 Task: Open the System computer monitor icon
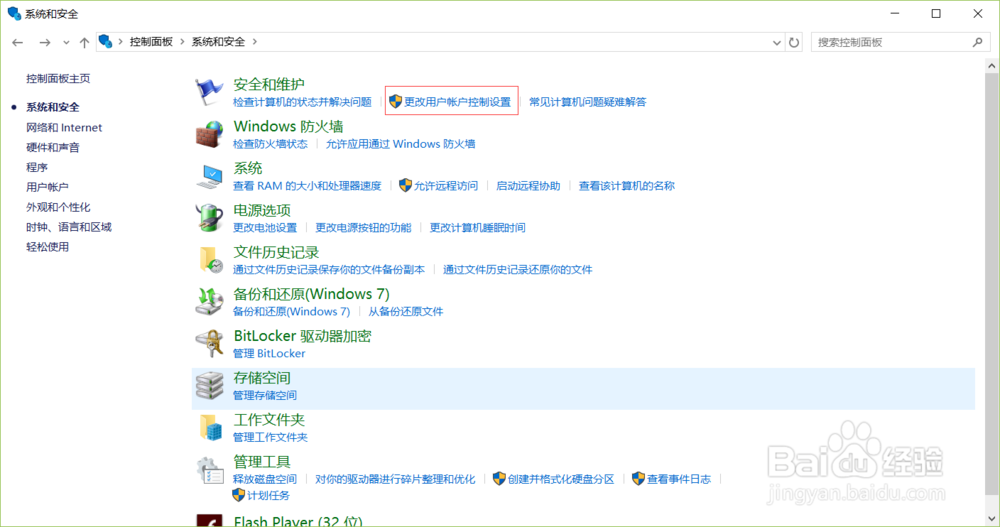(x=209, y=176)
